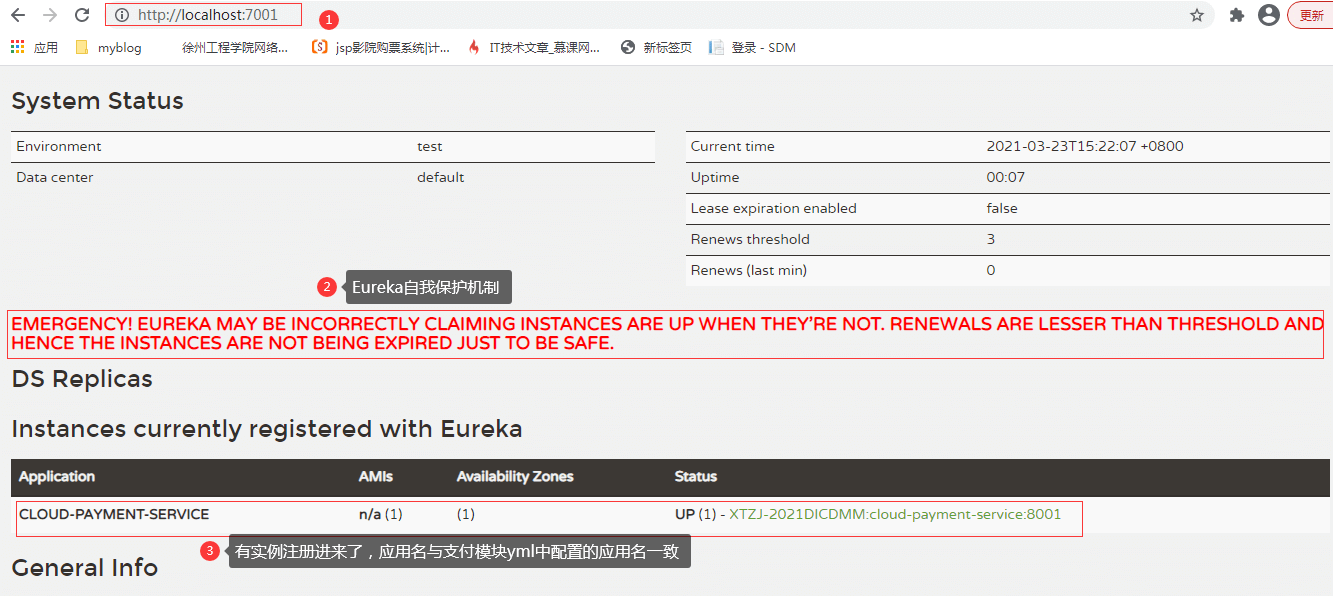Screen dimensions: 1333x596
Task: Click the Environment label
Action: coord(59,146)
